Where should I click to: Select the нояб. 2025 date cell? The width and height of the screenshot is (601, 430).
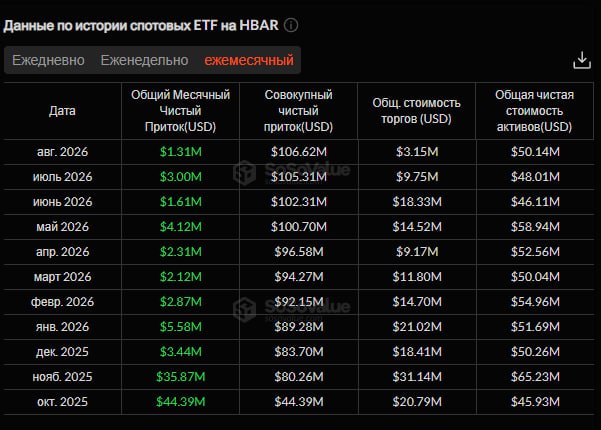[x=62, y=377]
